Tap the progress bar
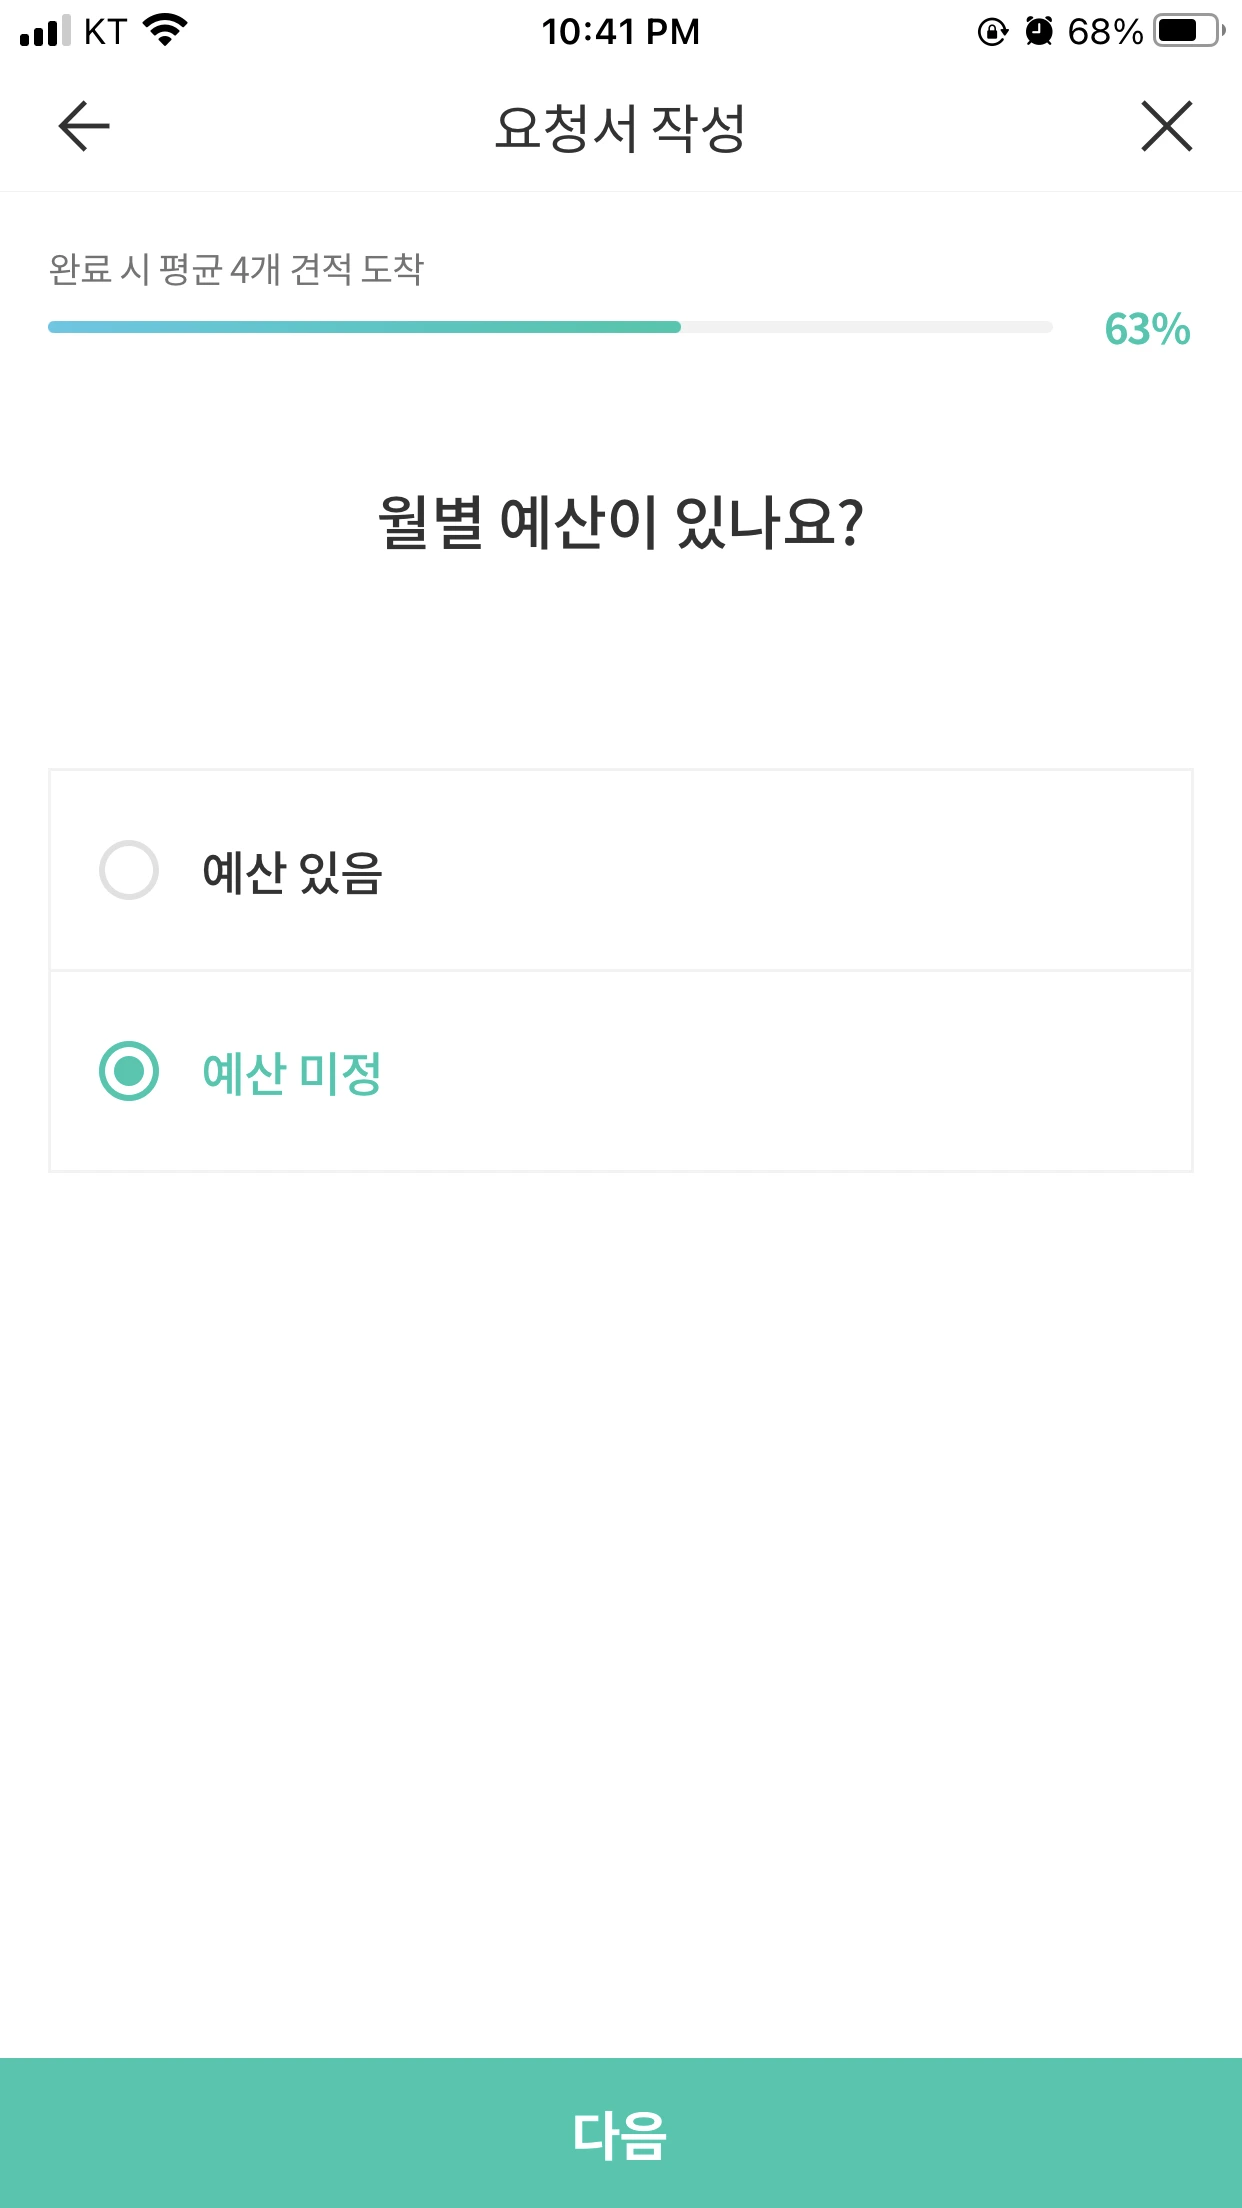 pos(550,327)
